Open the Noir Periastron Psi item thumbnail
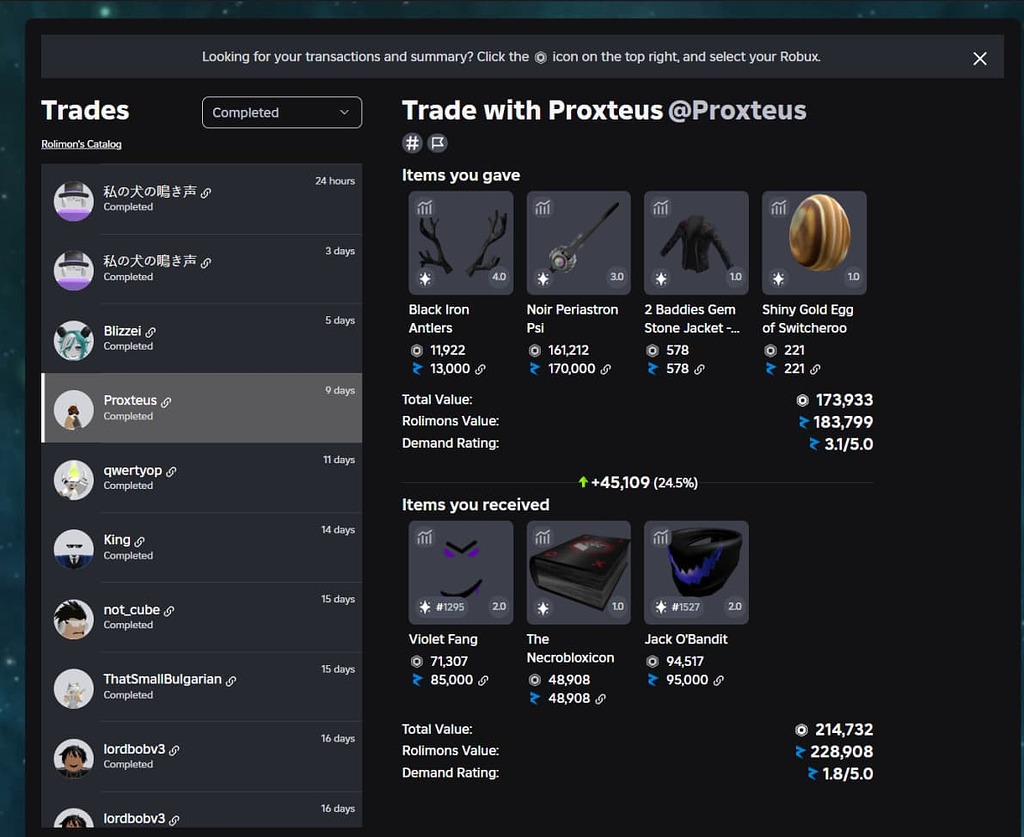Image resolution: width=1024 pixels, height=837 pixels. click(x=579, y=243)
